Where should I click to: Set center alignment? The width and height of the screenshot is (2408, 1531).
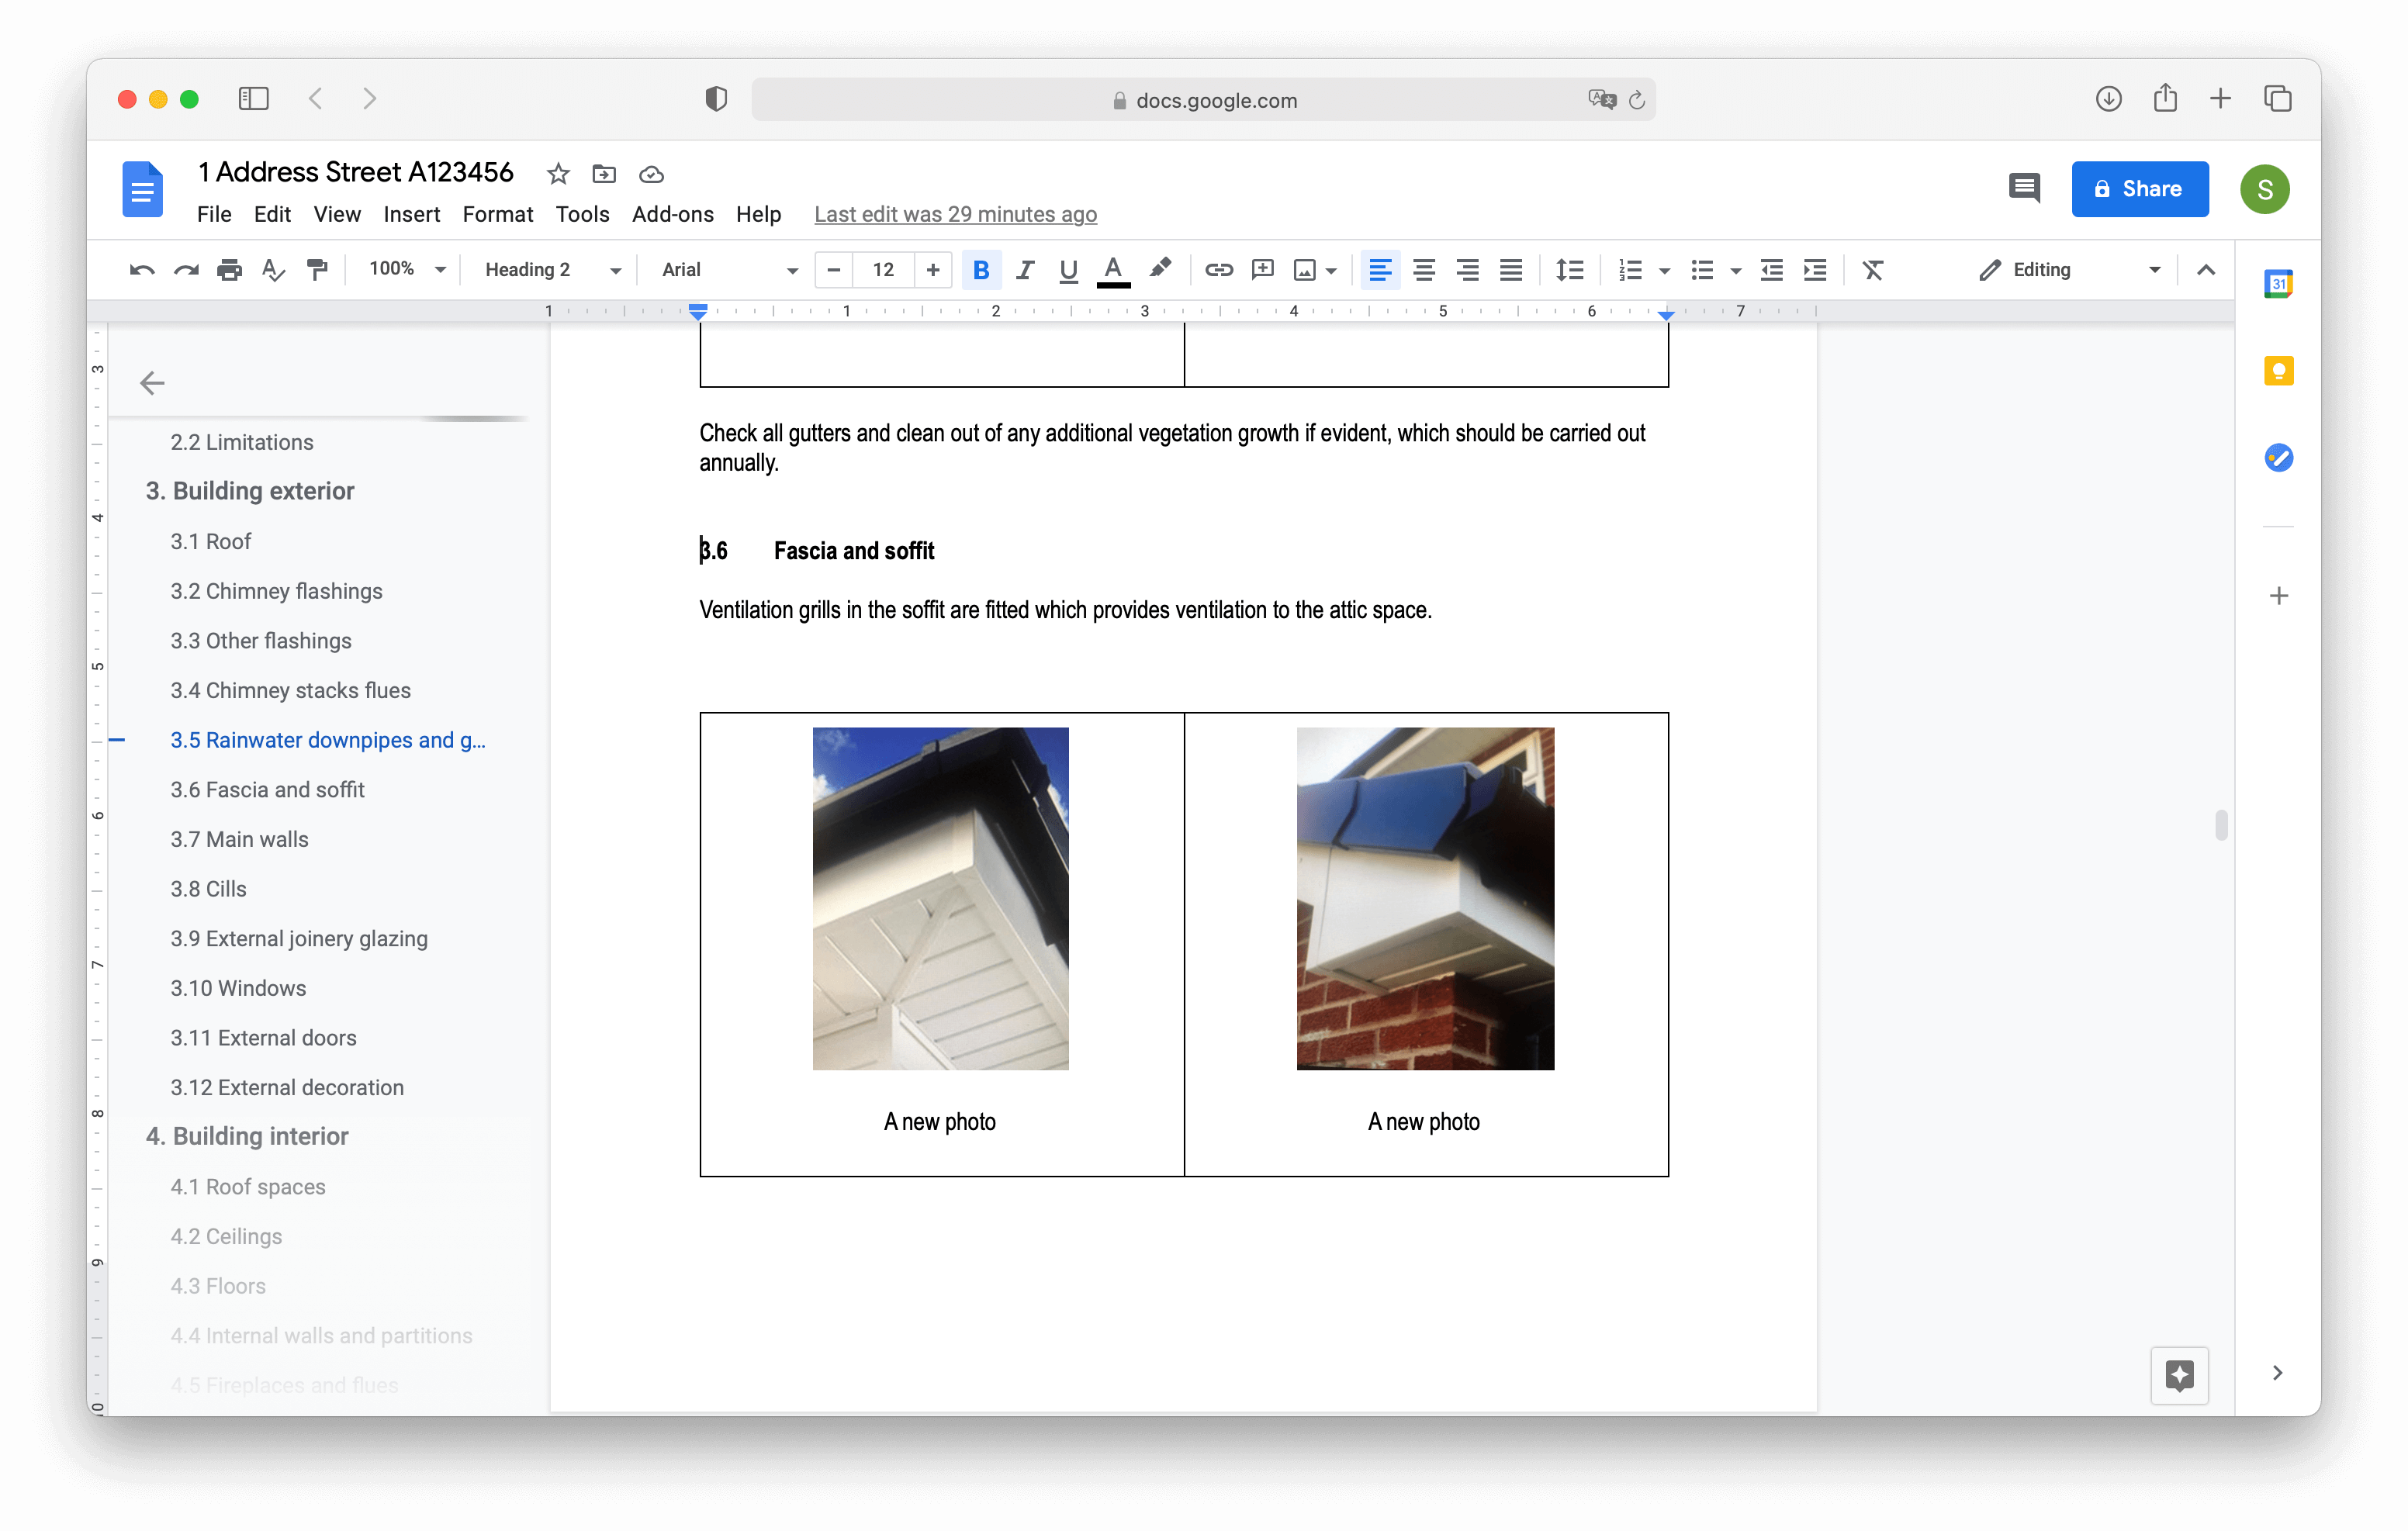pos(1424,270)
